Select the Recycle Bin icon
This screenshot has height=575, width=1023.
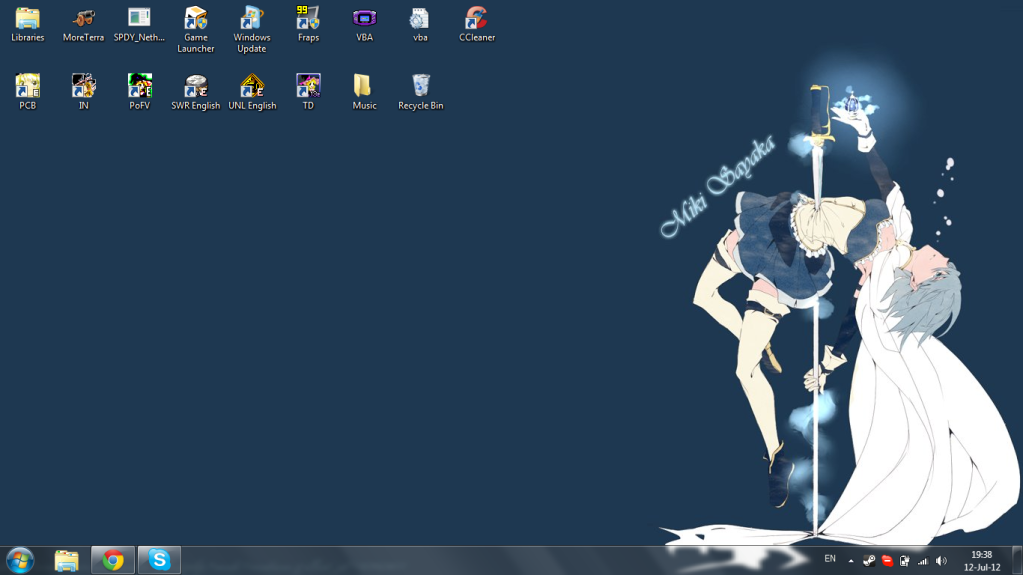(x=421, y=87)
